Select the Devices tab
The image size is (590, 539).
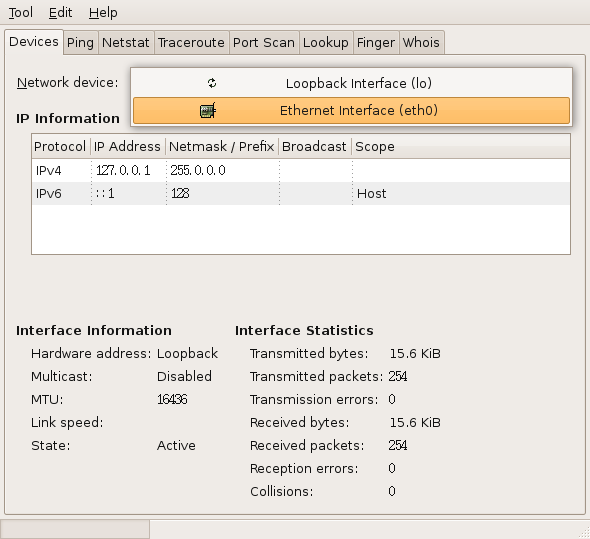click(34, 41)
